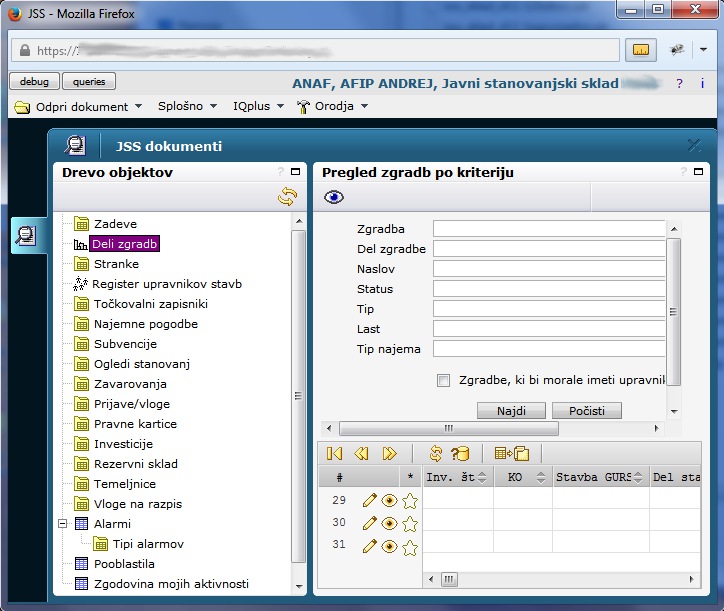
Task: Go to next page of results
Action: [x=390, y=453]
